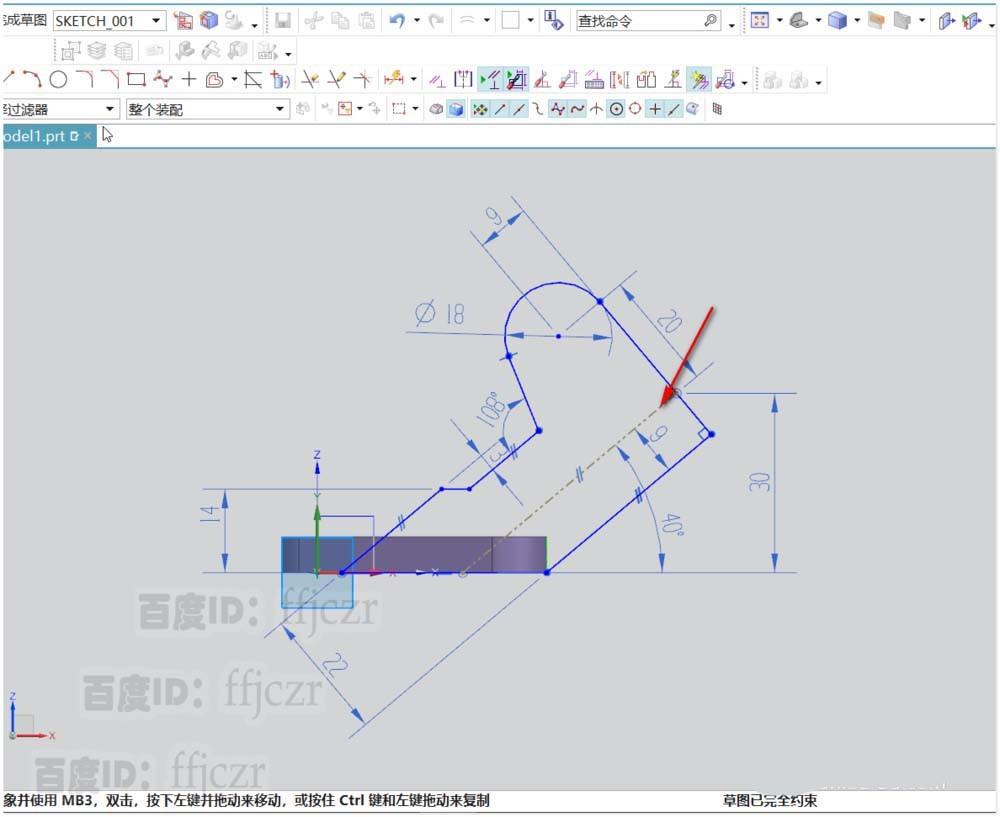This screenshot has width=1000, height=817.
Task: Select the Circle tool in the sketch toolbar
Action: pyautogui.click(x=58, y=78)
